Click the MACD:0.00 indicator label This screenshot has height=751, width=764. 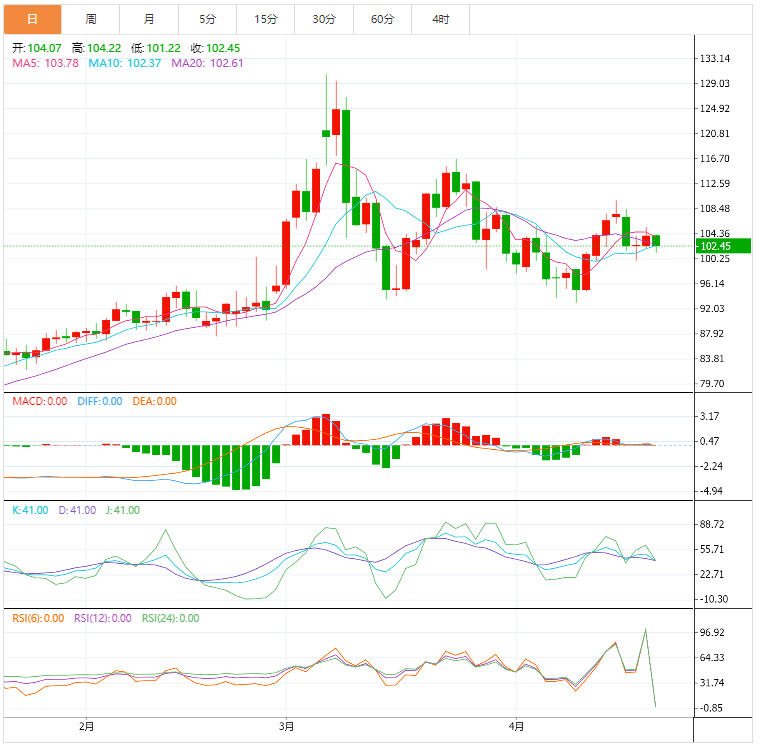(x=40, y=402)
